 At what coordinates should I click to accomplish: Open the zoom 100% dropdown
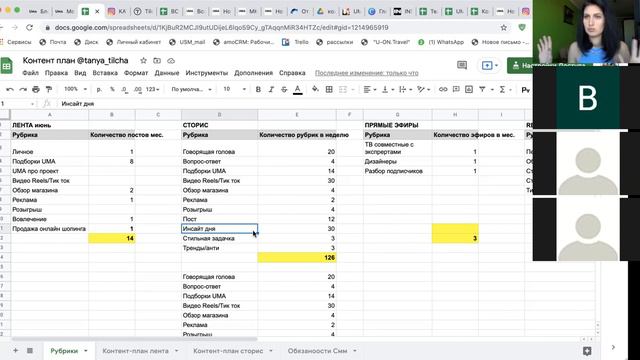tap(76, 89)
